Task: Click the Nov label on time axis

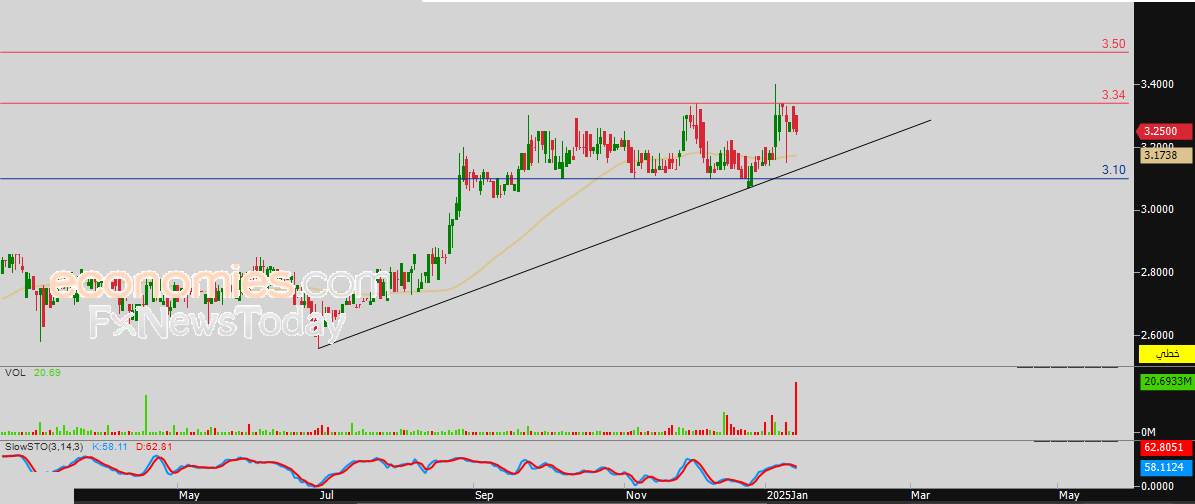Action: click(x=635, y=496)
